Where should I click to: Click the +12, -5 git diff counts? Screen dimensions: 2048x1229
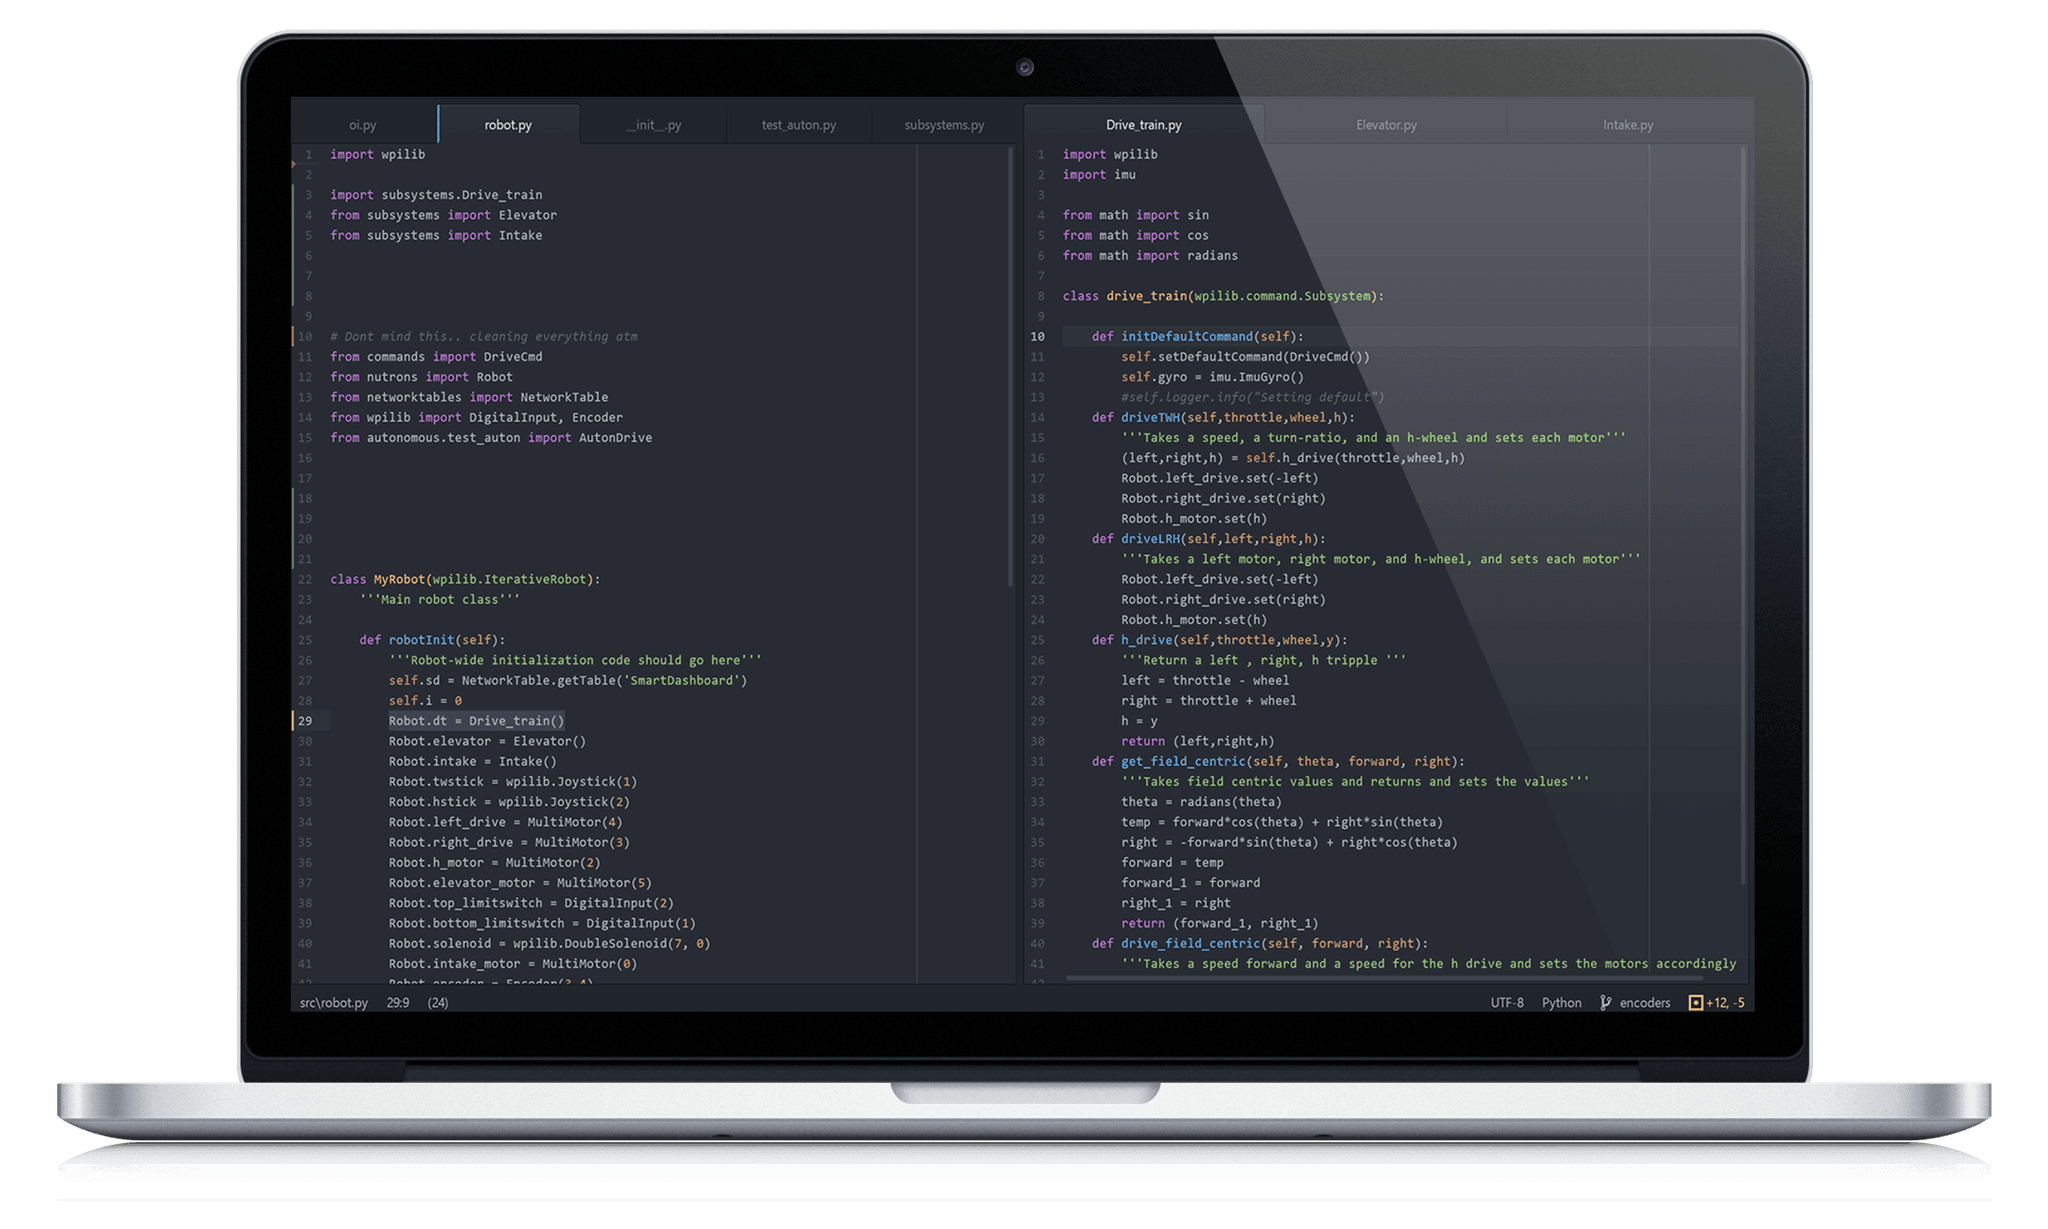tap(1725, 1002)
